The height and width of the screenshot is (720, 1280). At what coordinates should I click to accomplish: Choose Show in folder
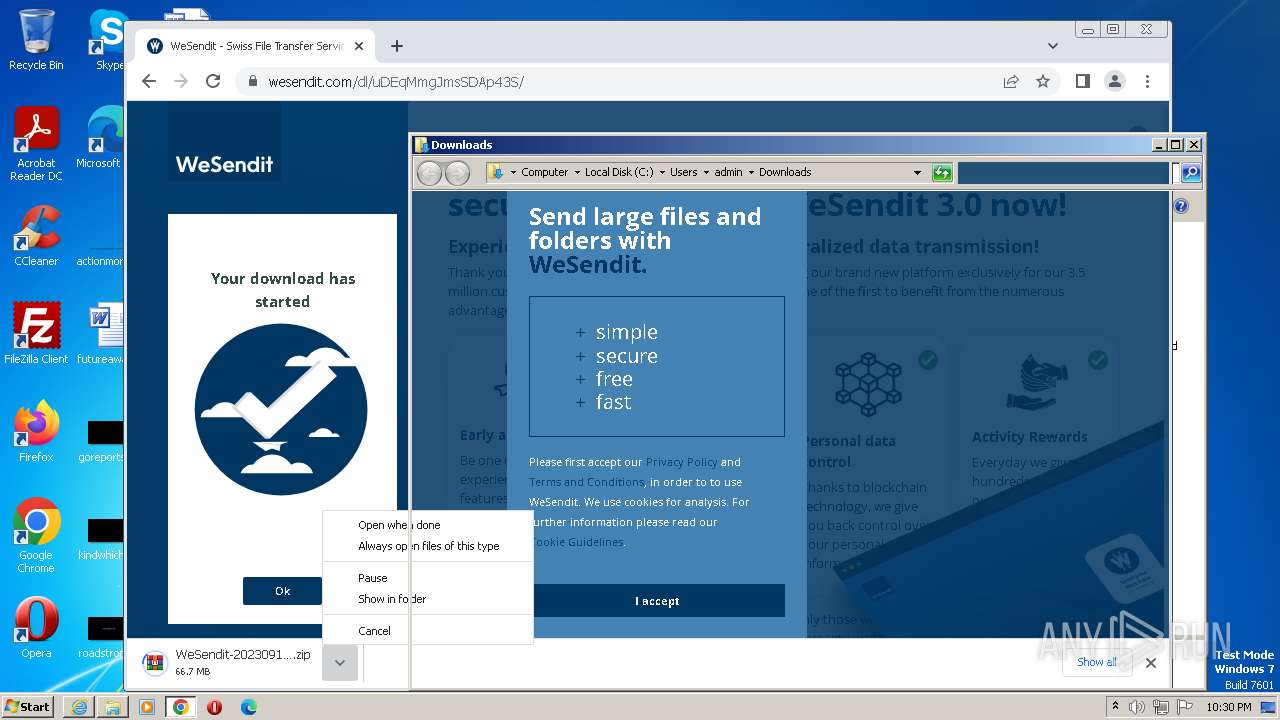[x=392, y=599]
